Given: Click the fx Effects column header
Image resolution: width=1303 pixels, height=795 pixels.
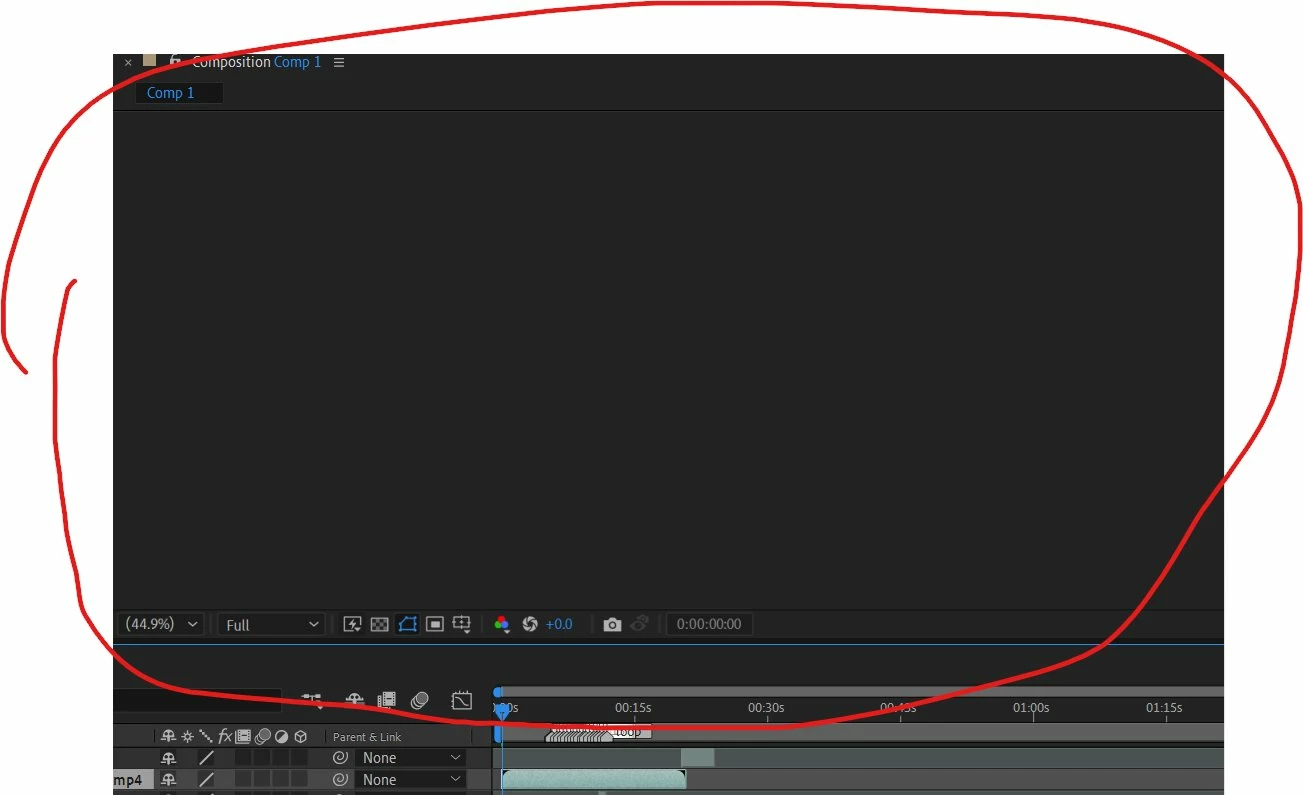Looking at the screenshot, I should tap(225, 736).
